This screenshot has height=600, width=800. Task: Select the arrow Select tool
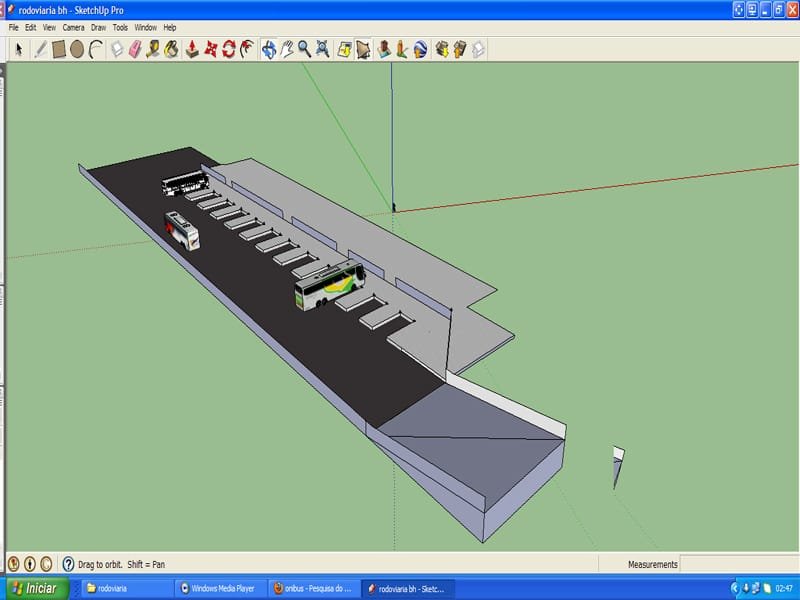tap(17, 48)
